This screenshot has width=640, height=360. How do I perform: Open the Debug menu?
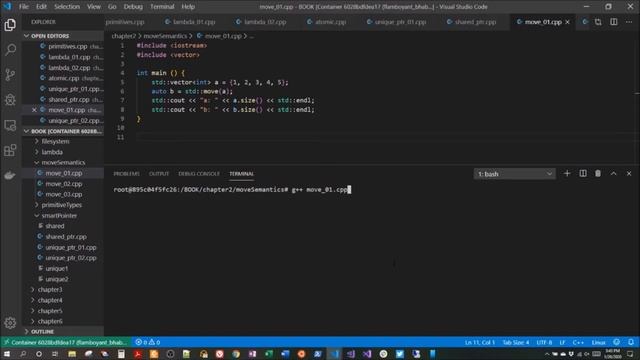coord(133,7)
